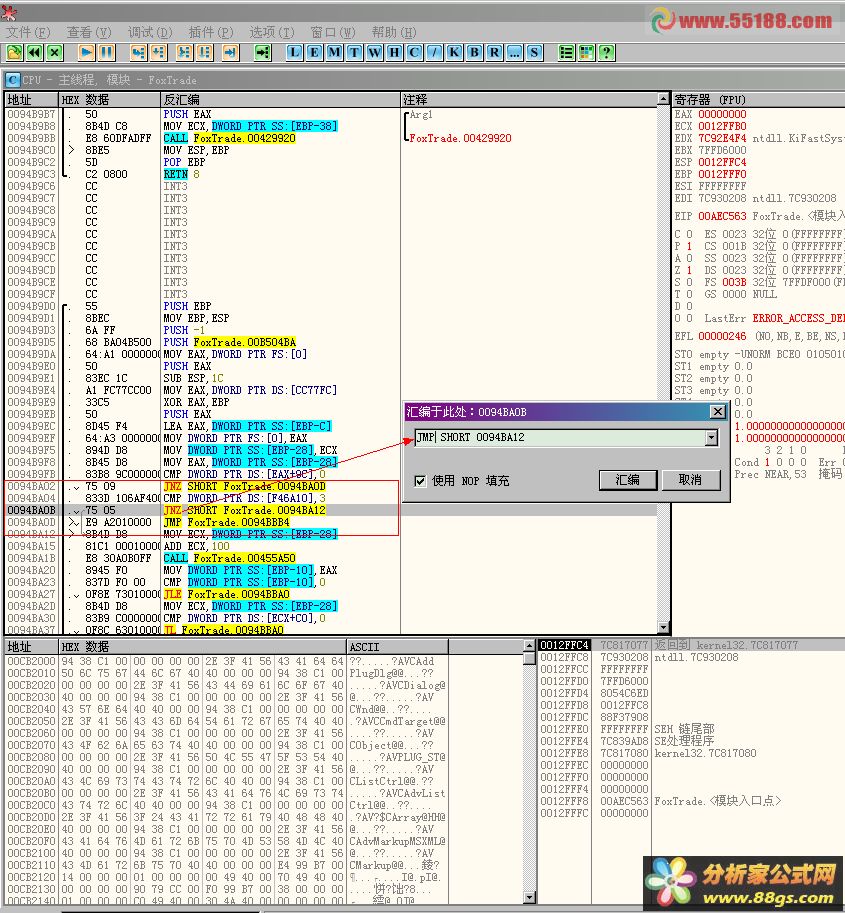Click the Execute till return toolbar icon
Screen dimensions: 845x913
[231, 53]
